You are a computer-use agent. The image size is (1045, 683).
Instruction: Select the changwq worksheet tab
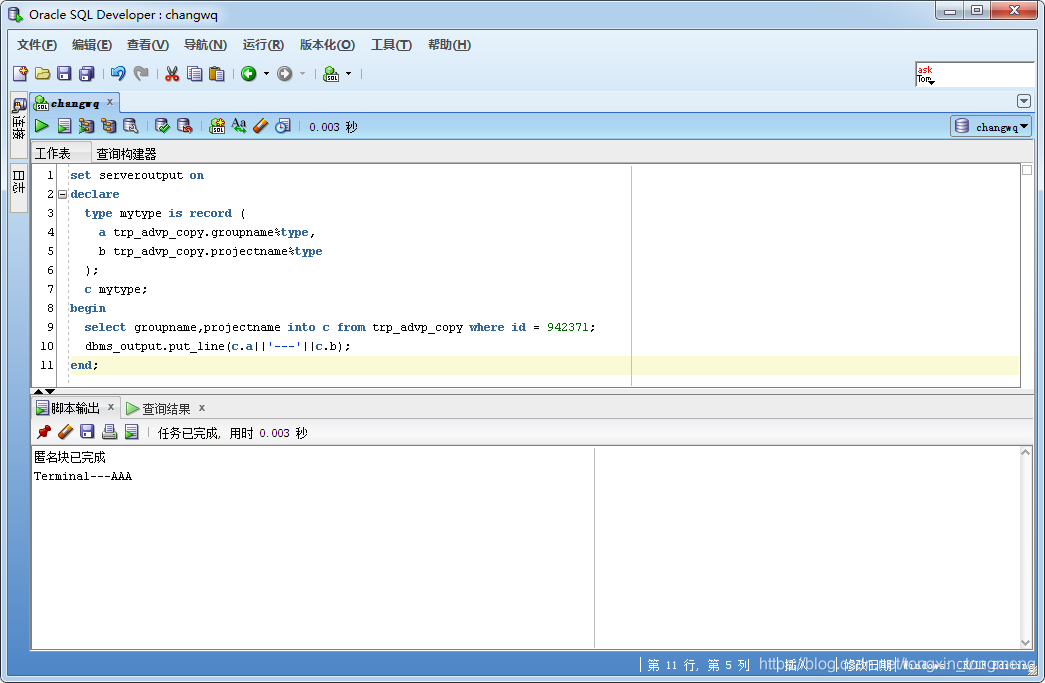click(x=75, y=103)
